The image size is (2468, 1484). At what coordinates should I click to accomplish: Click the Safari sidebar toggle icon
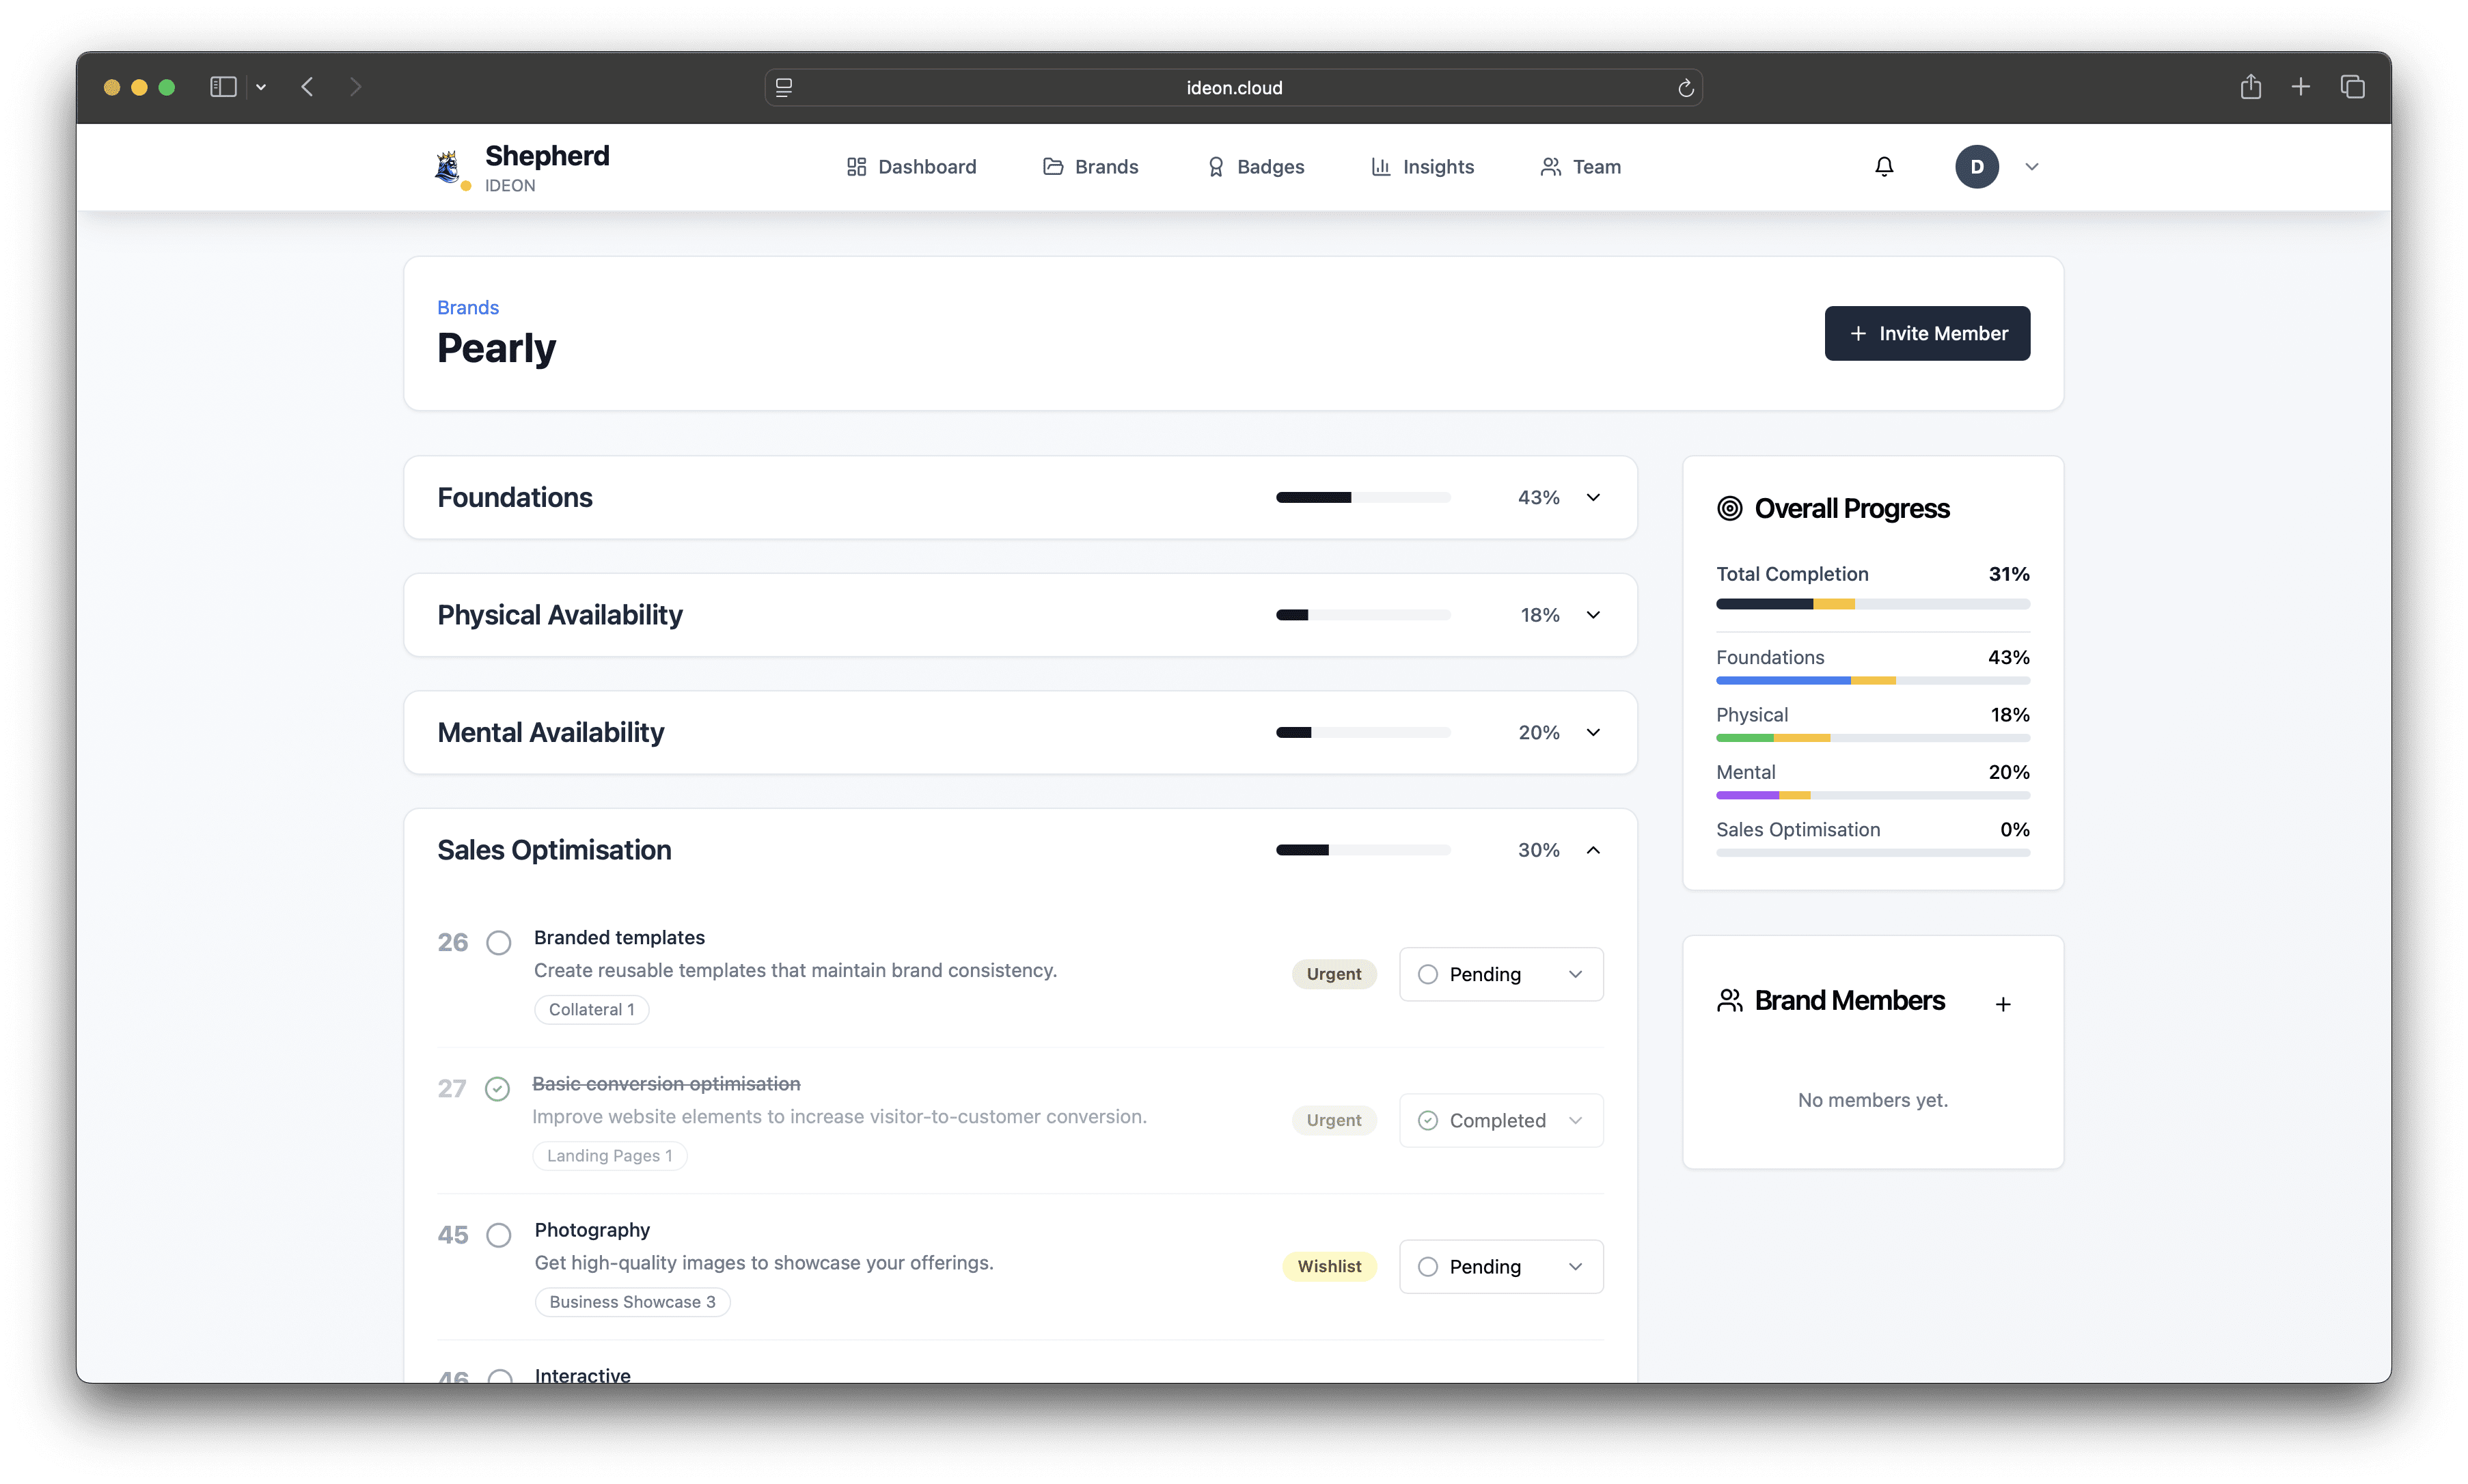pyautogui.click(x=223, y=87)
